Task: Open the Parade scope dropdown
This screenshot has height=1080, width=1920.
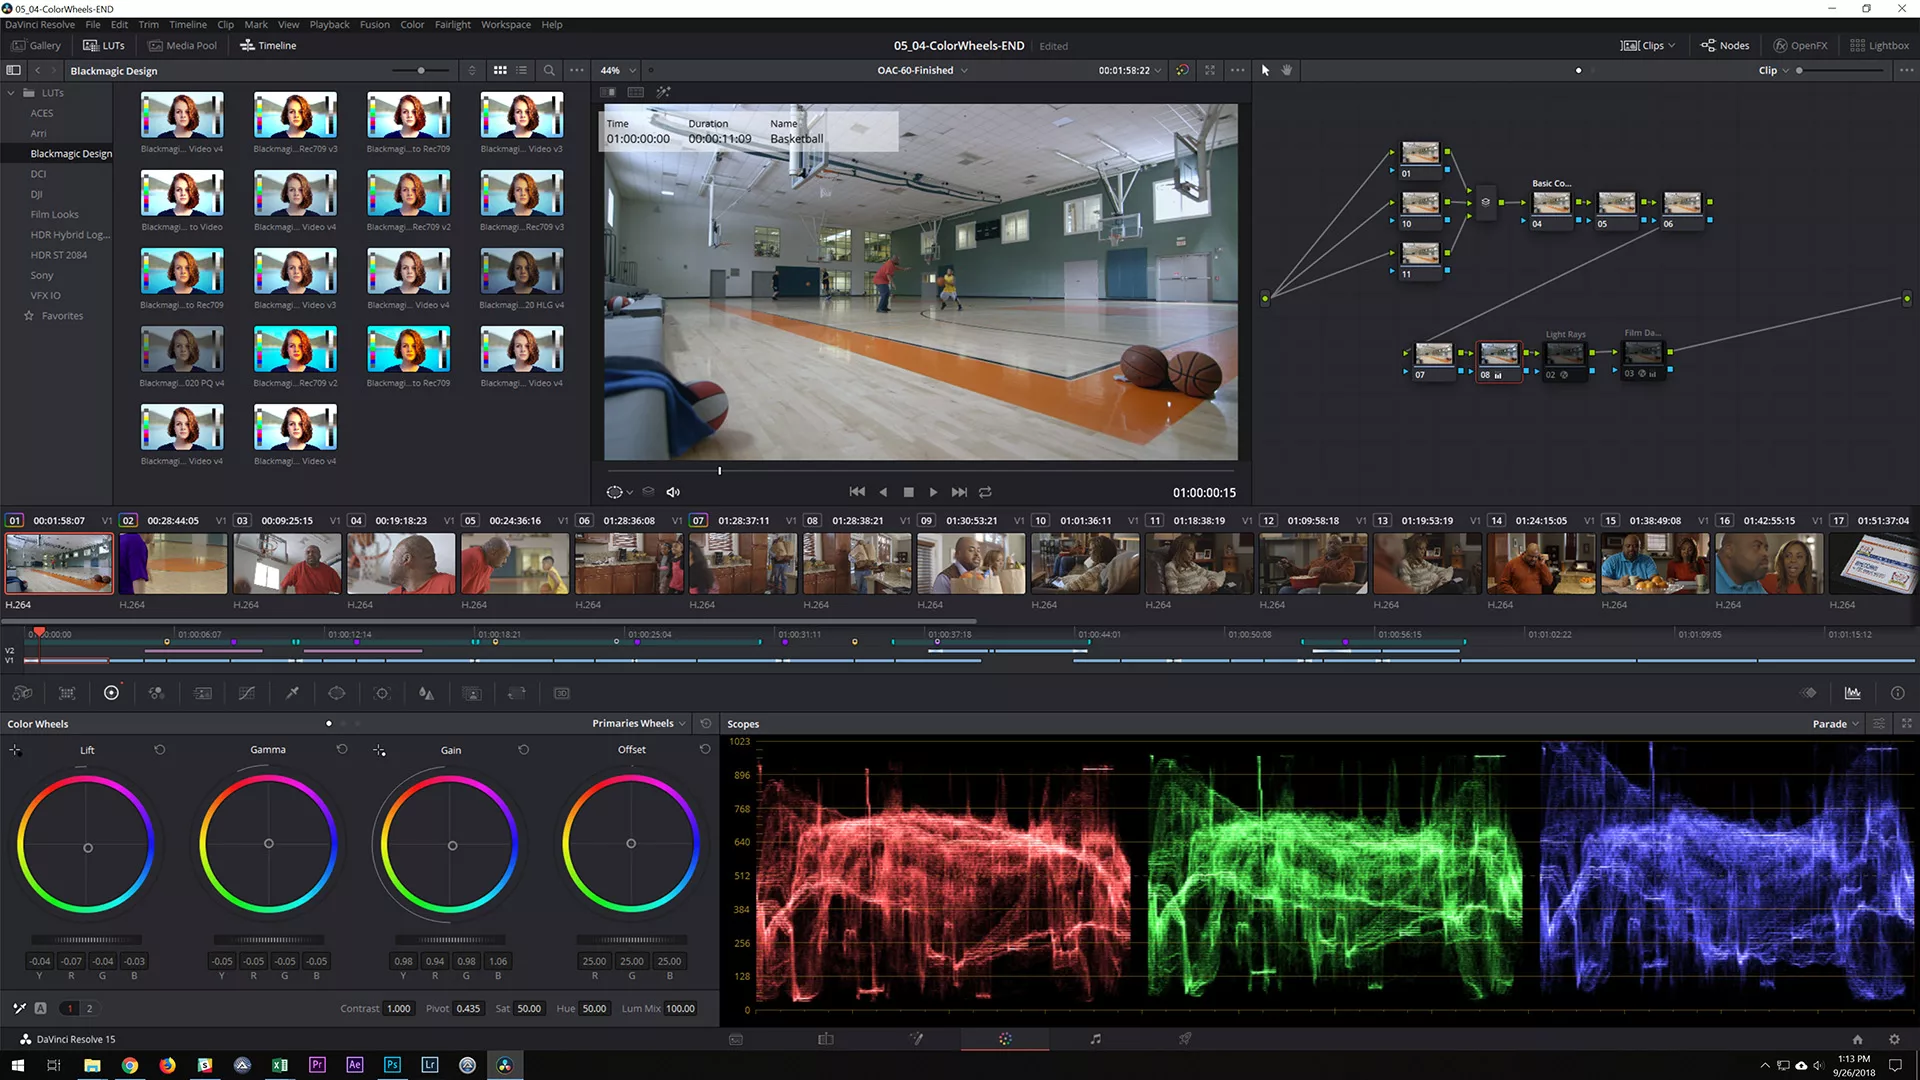Action: [1835, 723]
